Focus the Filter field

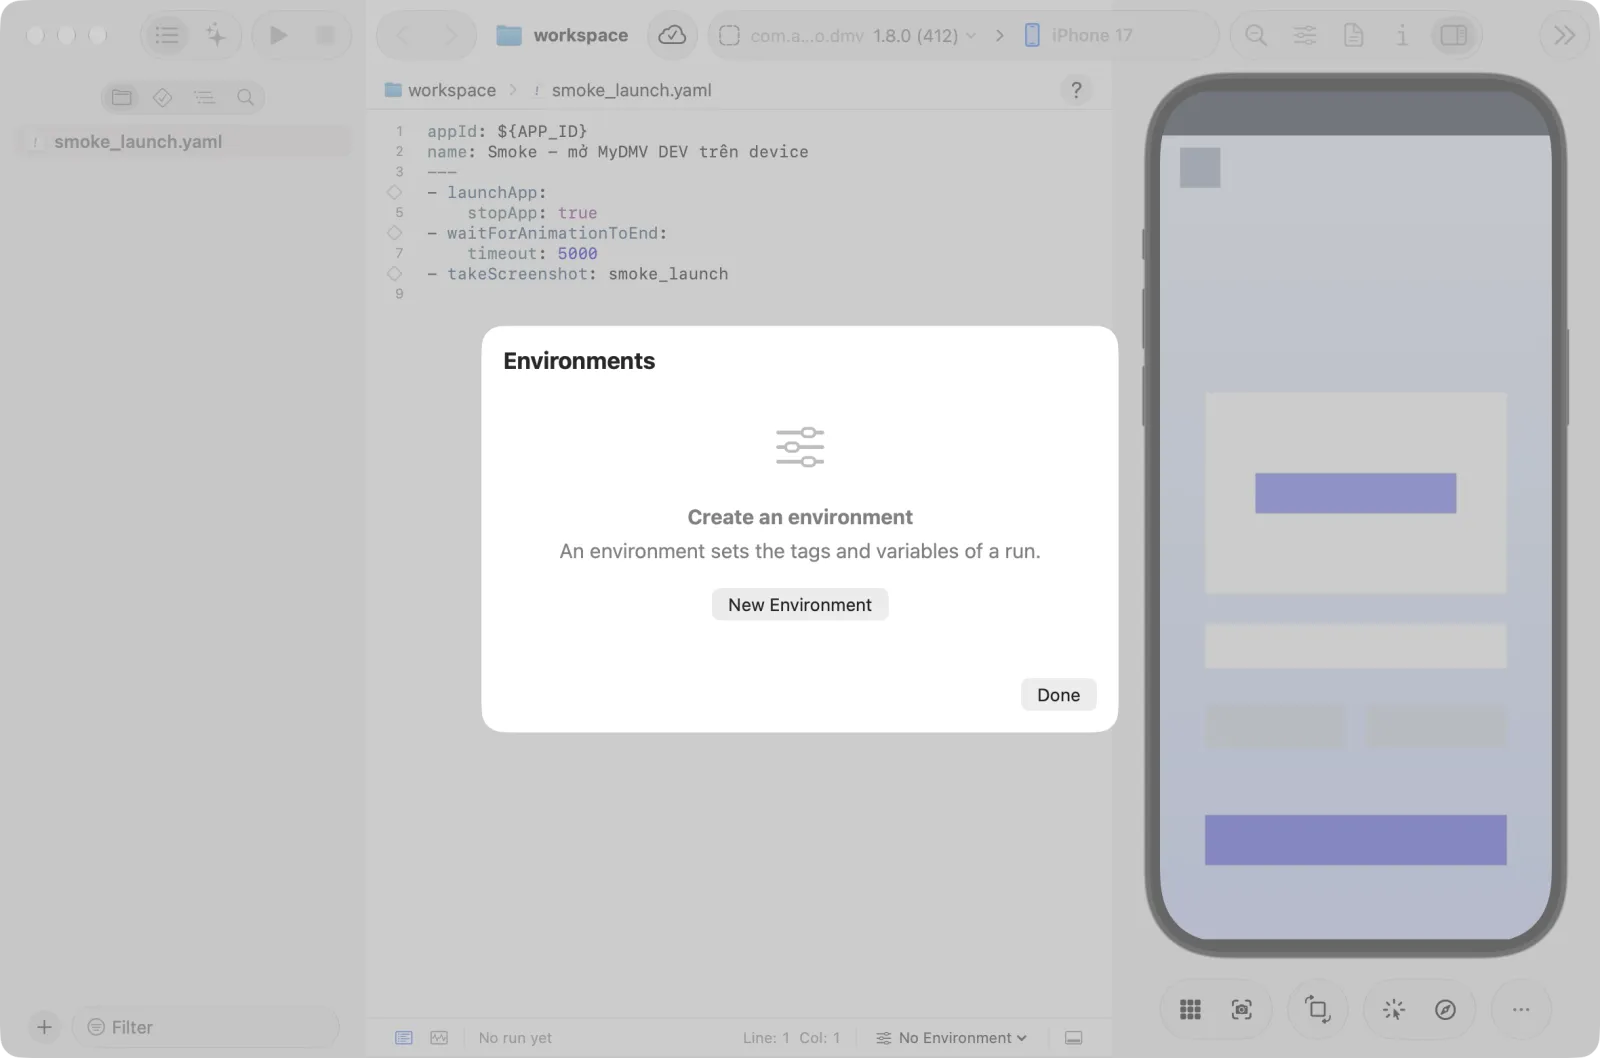click(x=206, y=1027)
